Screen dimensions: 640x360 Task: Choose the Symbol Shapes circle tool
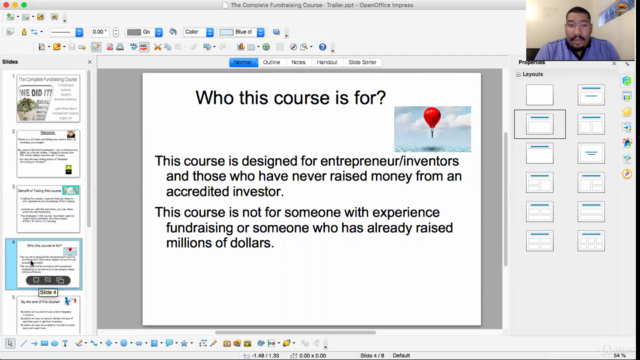pos(124,344)
